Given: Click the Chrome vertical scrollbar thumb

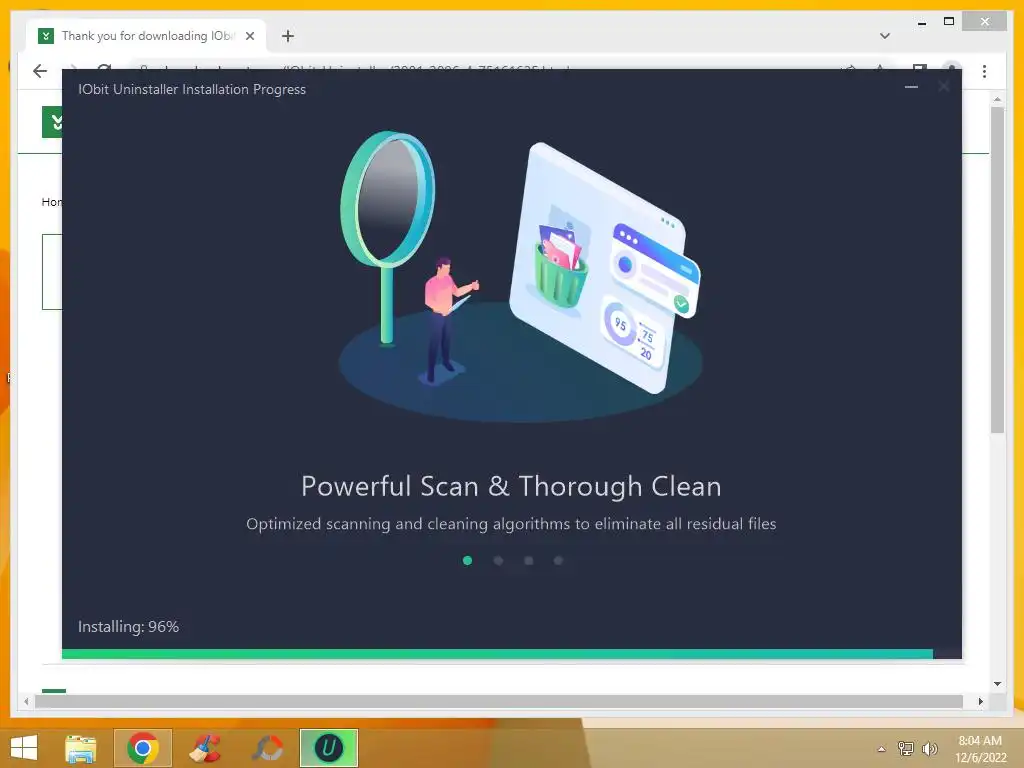Looking at the screenshot, I should point(997,270).
